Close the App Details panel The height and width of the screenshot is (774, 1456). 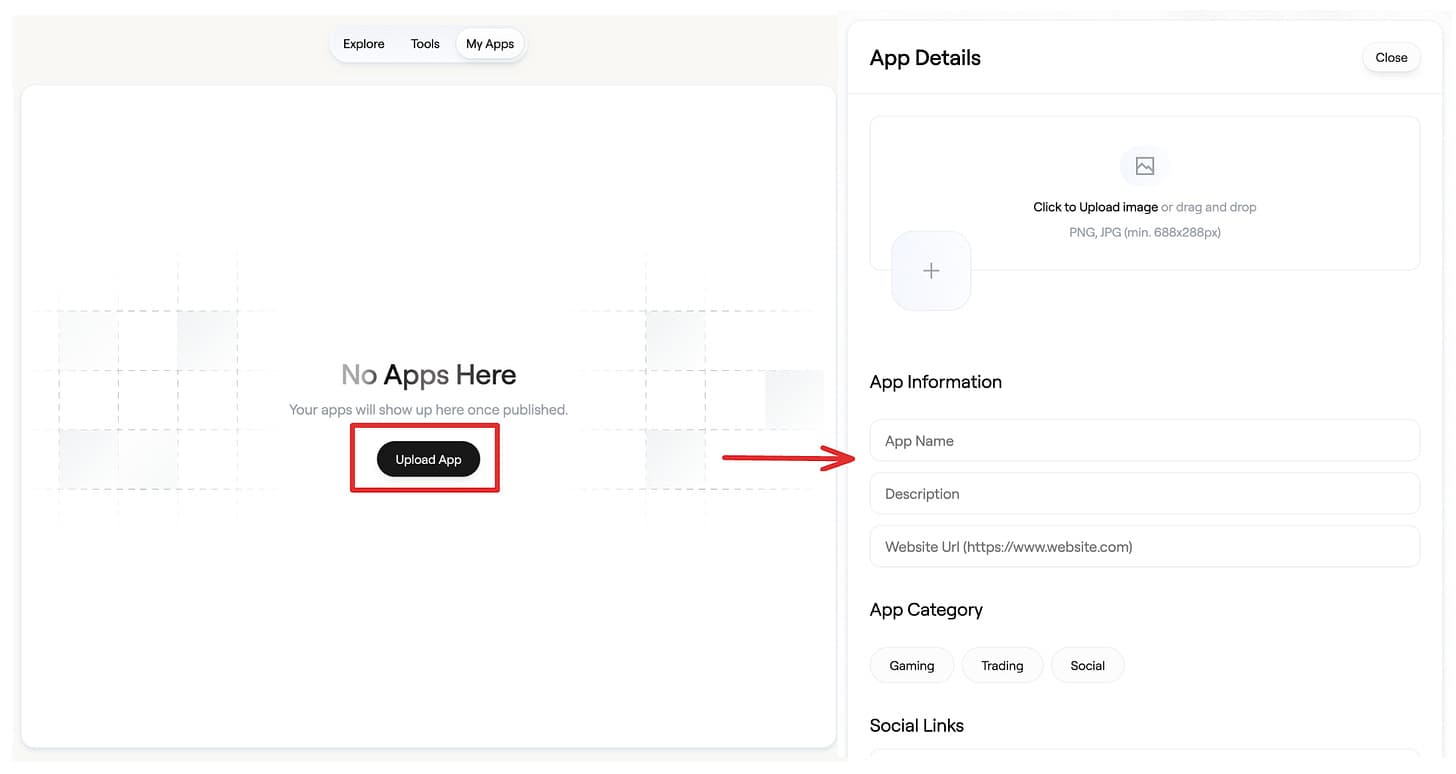(x=1391, y=57)
